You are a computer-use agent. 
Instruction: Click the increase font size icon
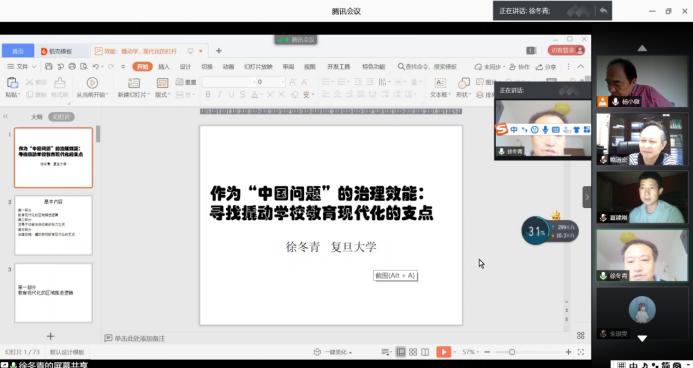click(292, 82)
